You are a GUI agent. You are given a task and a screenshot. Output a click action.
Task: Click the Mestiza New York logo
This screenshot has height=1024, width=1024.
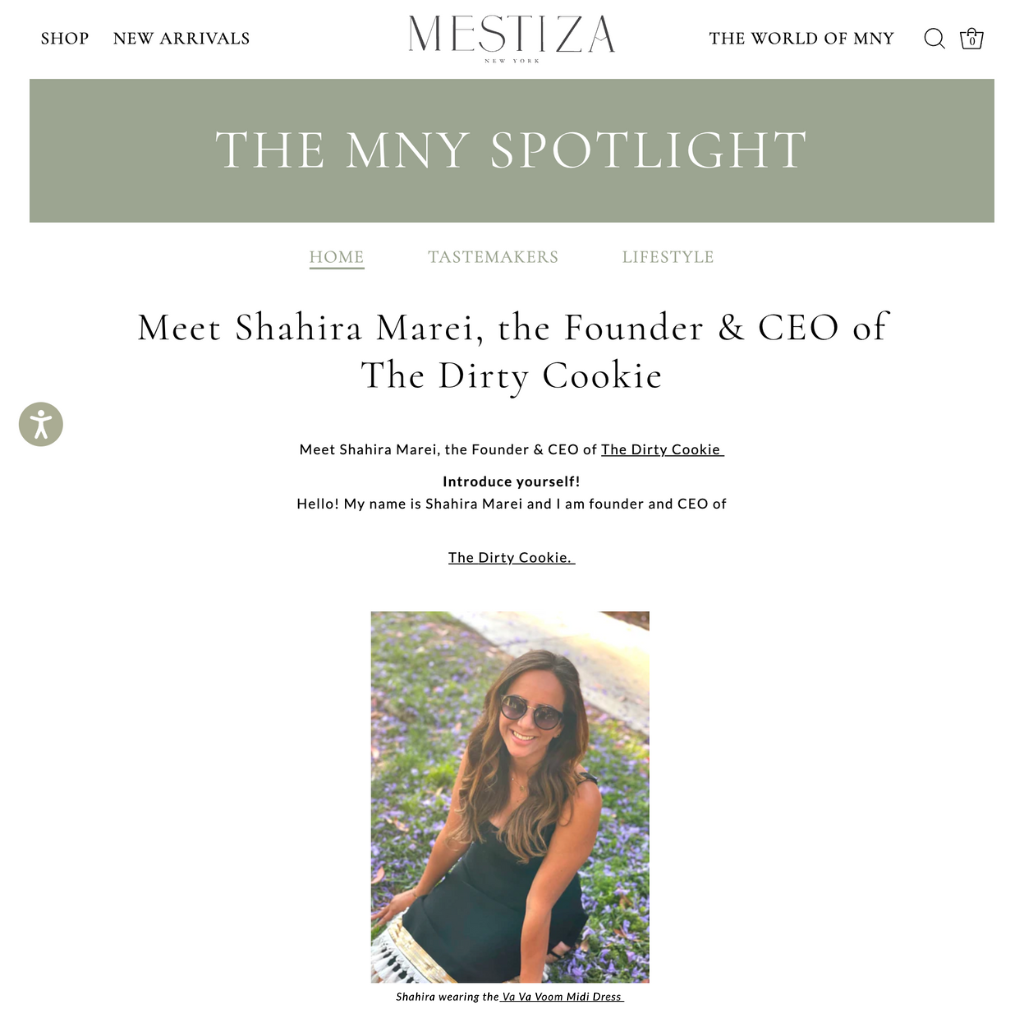tap(511, 38)
